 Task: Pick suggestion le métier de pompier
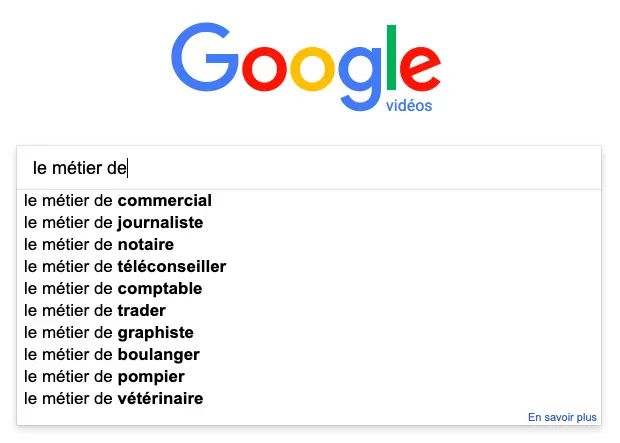tap(309, 377)
